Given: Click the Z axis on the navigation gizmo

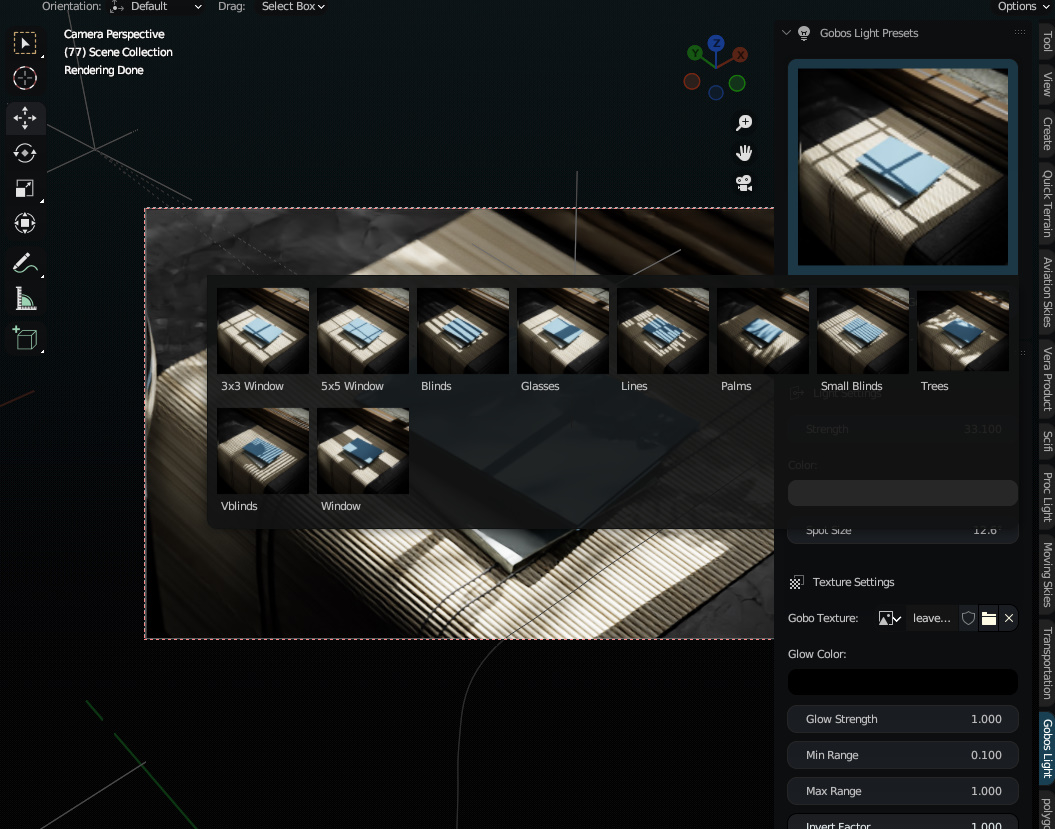Looking at the screenshot, I should [x=715, y=44].
